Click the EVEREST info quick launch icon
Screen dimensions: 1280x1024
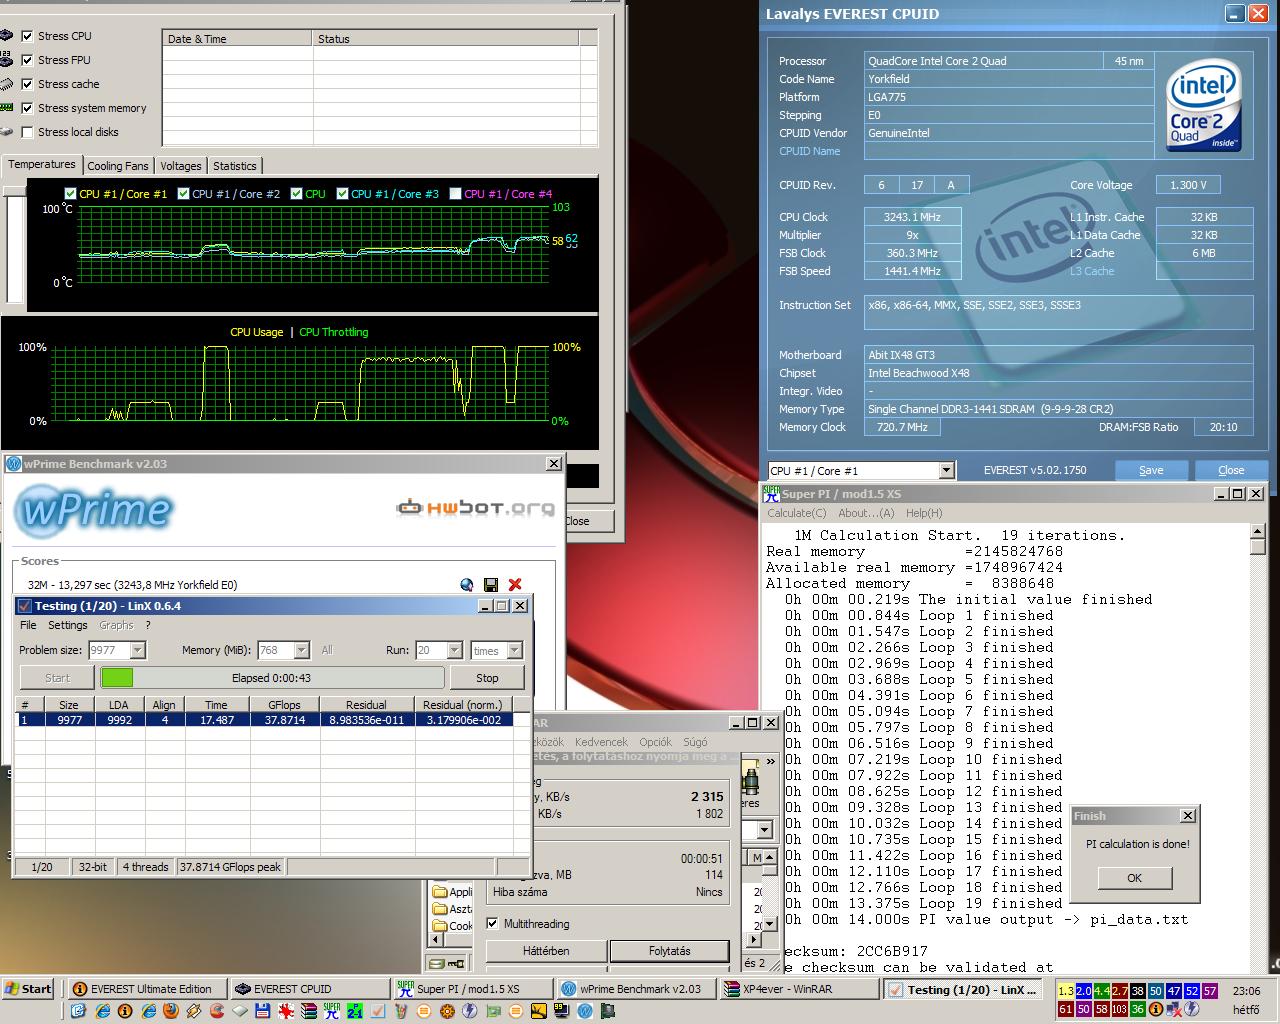(x=125, y=1011)
